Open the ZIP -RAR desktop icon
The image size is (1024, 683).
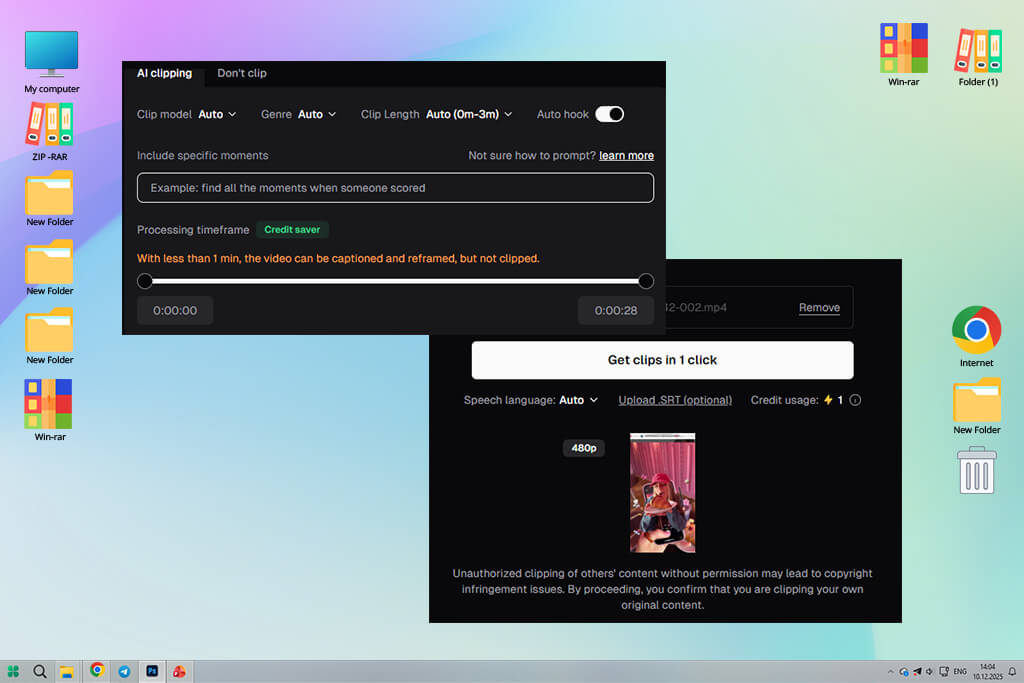click(x=50, y=132)
